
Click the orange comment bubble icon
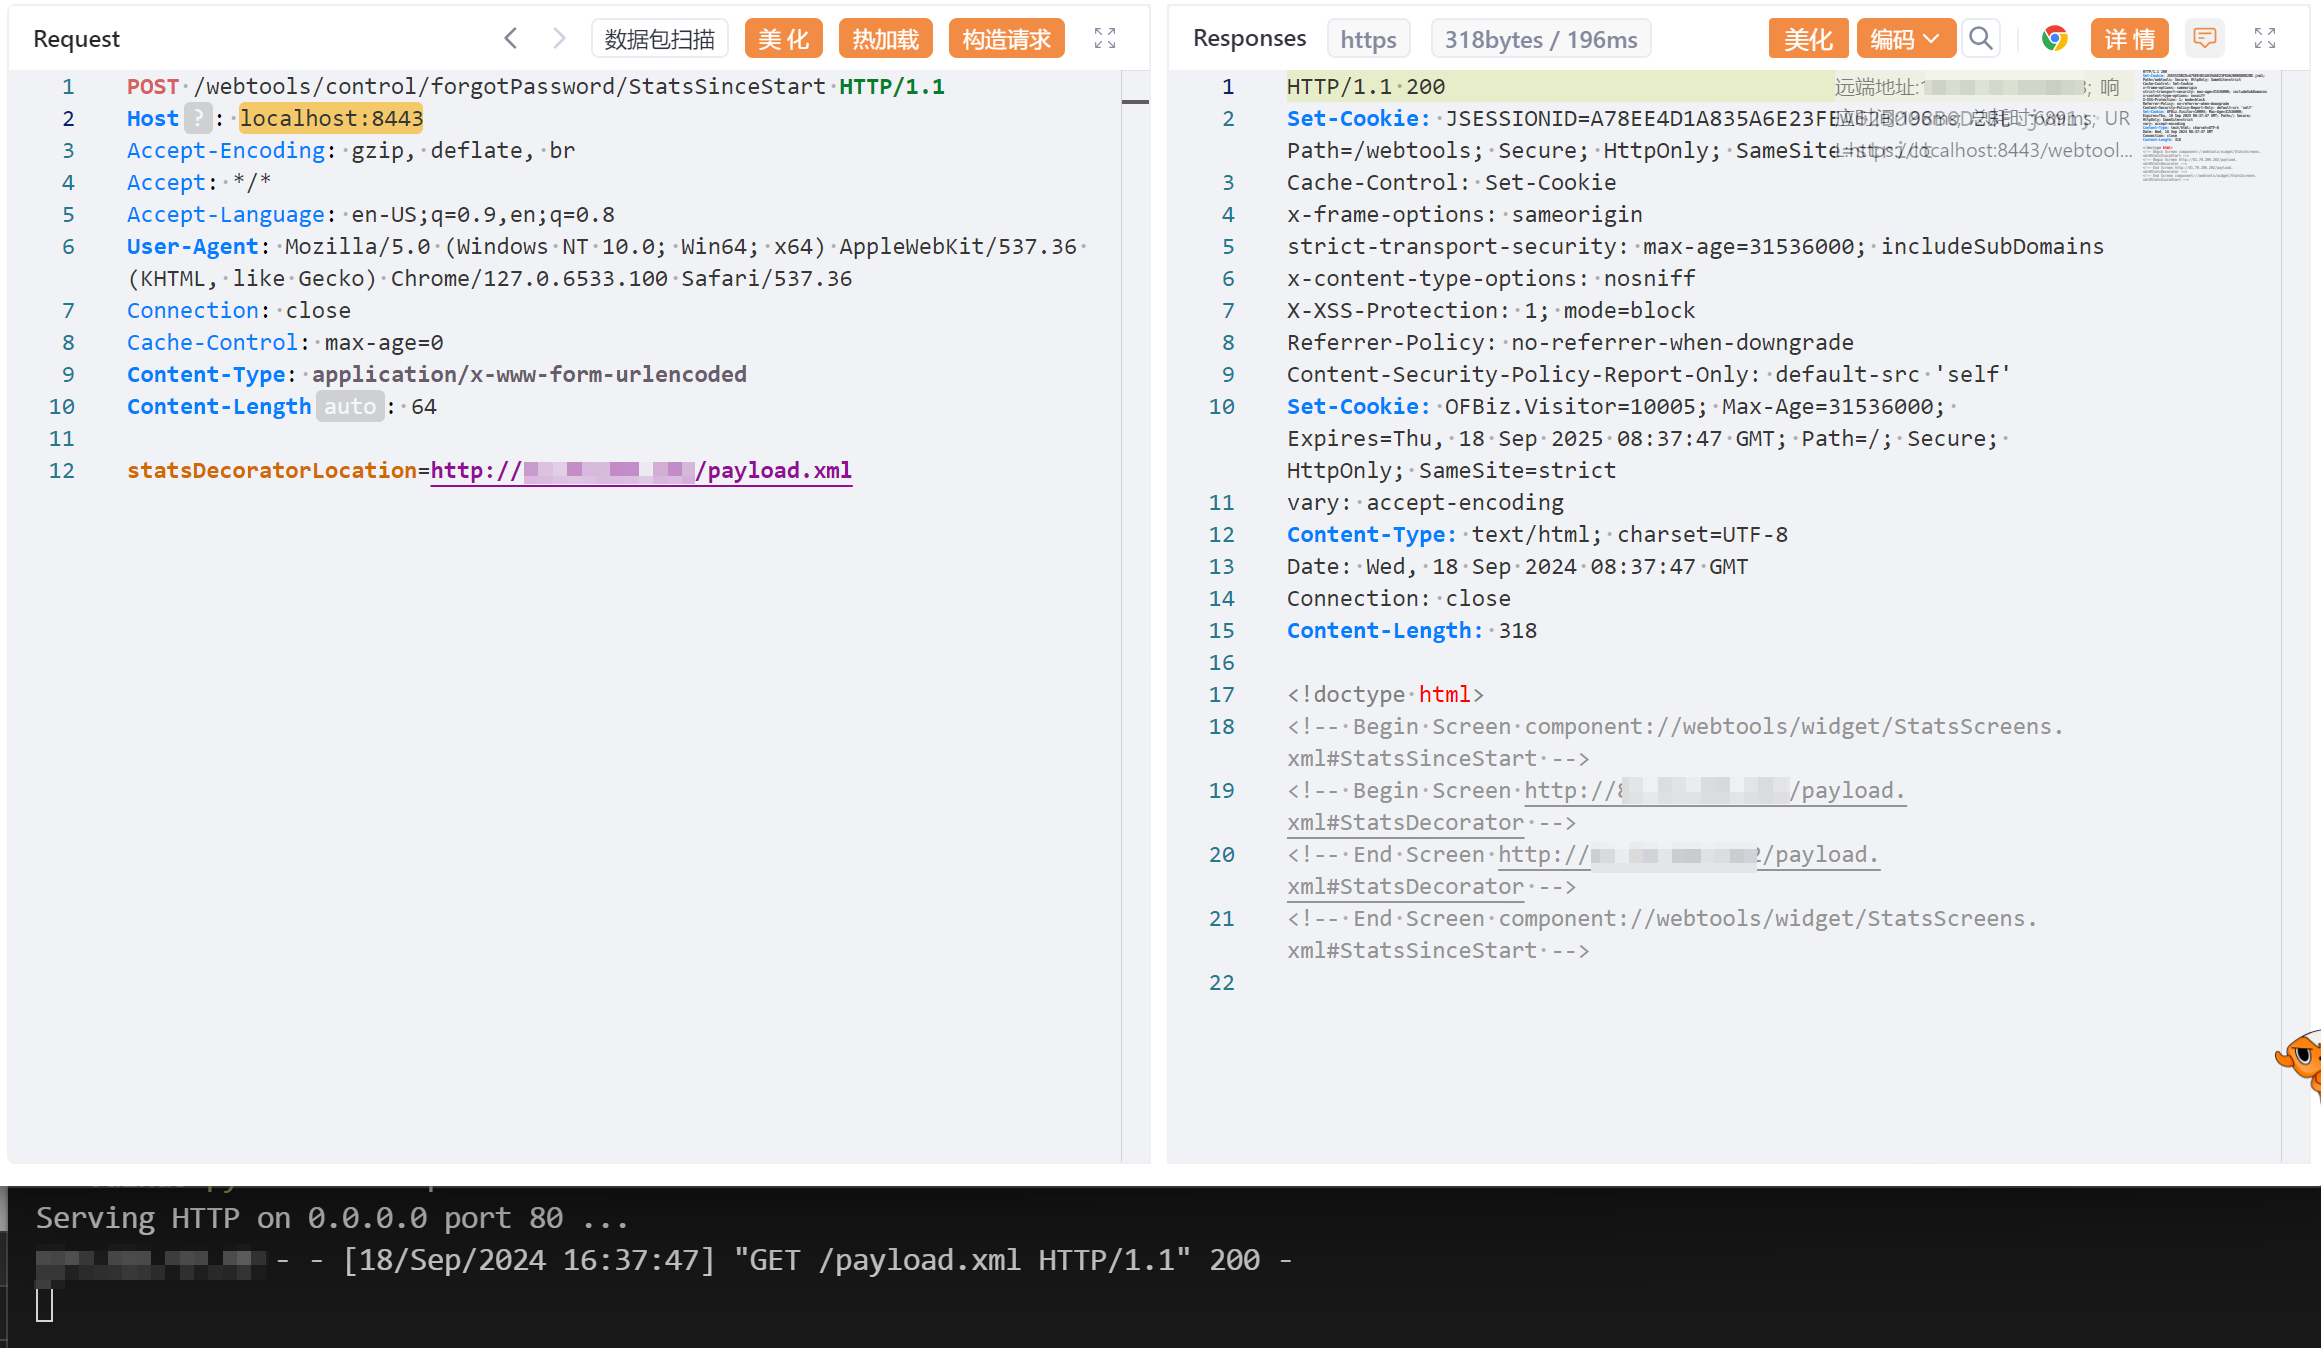coord(2204,39)
